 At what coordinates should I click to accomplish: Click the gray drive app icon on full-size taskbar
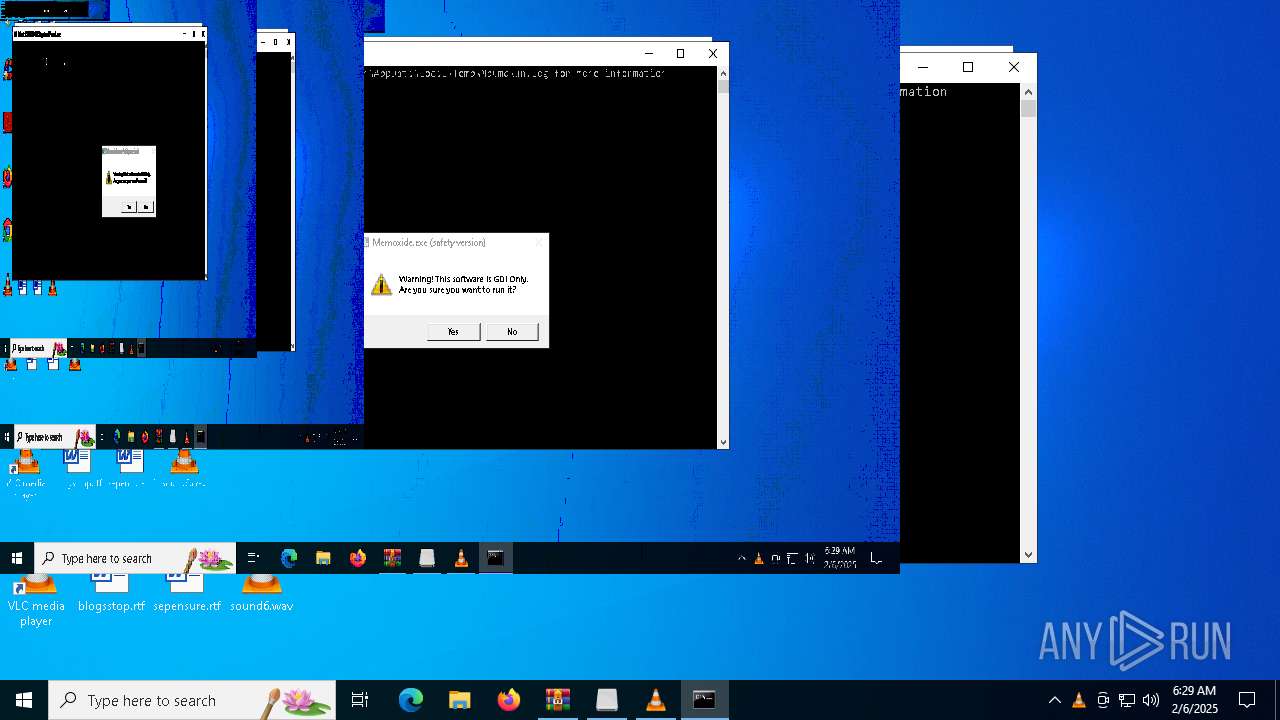607,700
